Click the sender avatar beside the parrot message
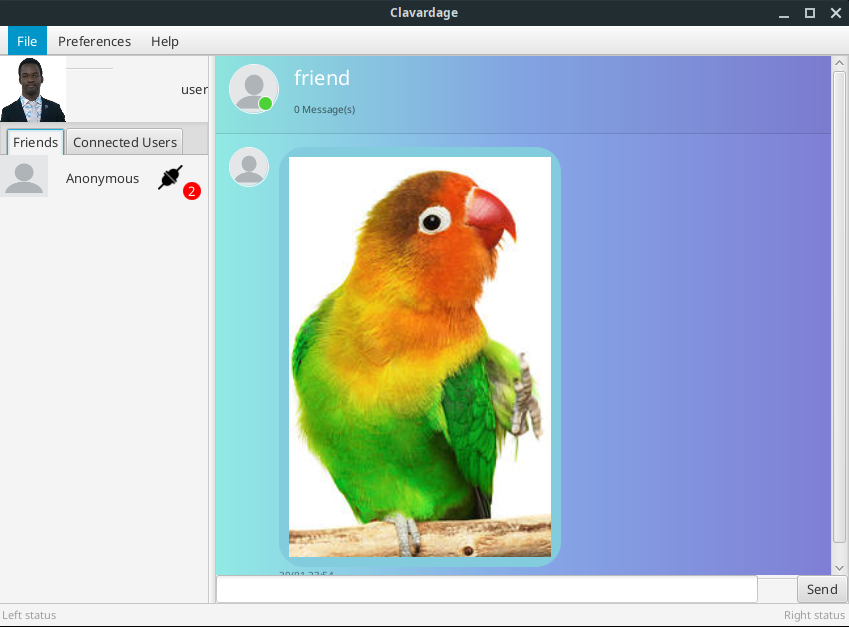Image resolution: width=849 pixels, height=627 pixels. (249, 167)
